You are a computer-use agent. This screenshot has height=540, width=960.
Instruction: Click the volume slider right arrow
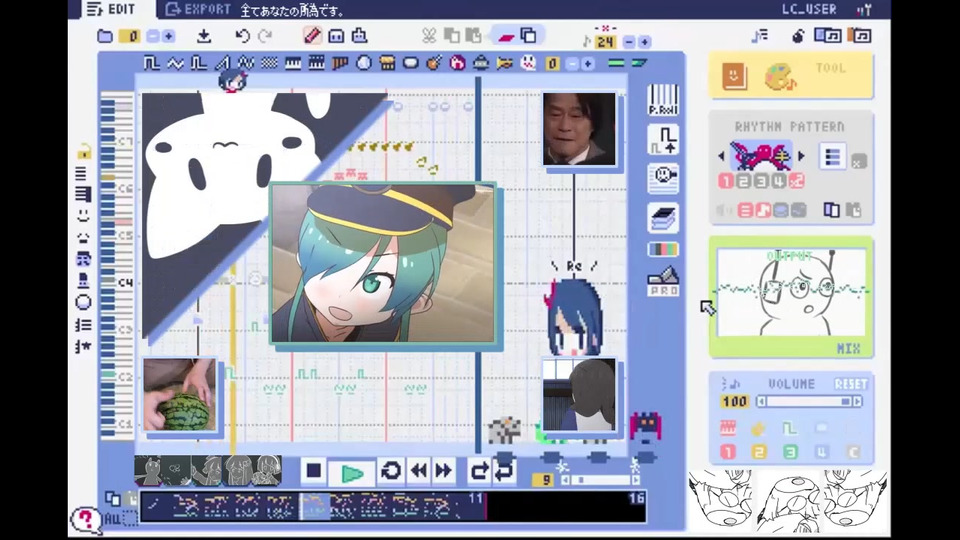tap(857, 402)
